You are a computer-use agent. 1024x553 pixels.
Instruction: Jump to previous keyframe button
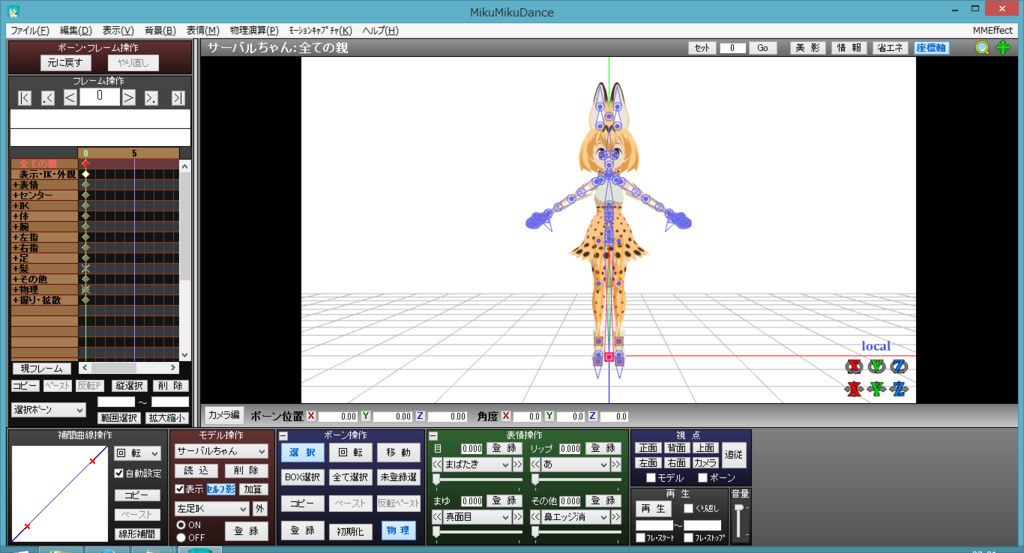click(48, 98)
